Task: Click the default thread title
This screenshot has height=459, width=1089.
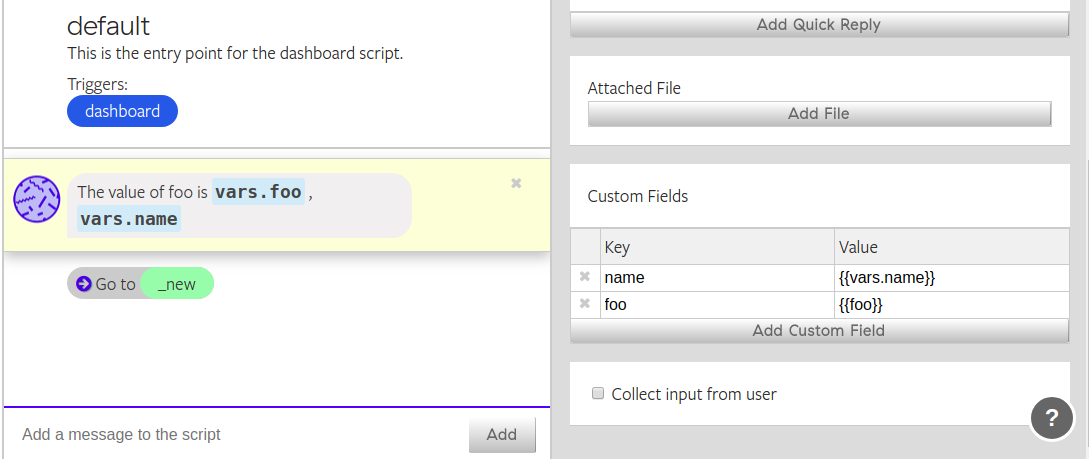Action: [108, 26]
